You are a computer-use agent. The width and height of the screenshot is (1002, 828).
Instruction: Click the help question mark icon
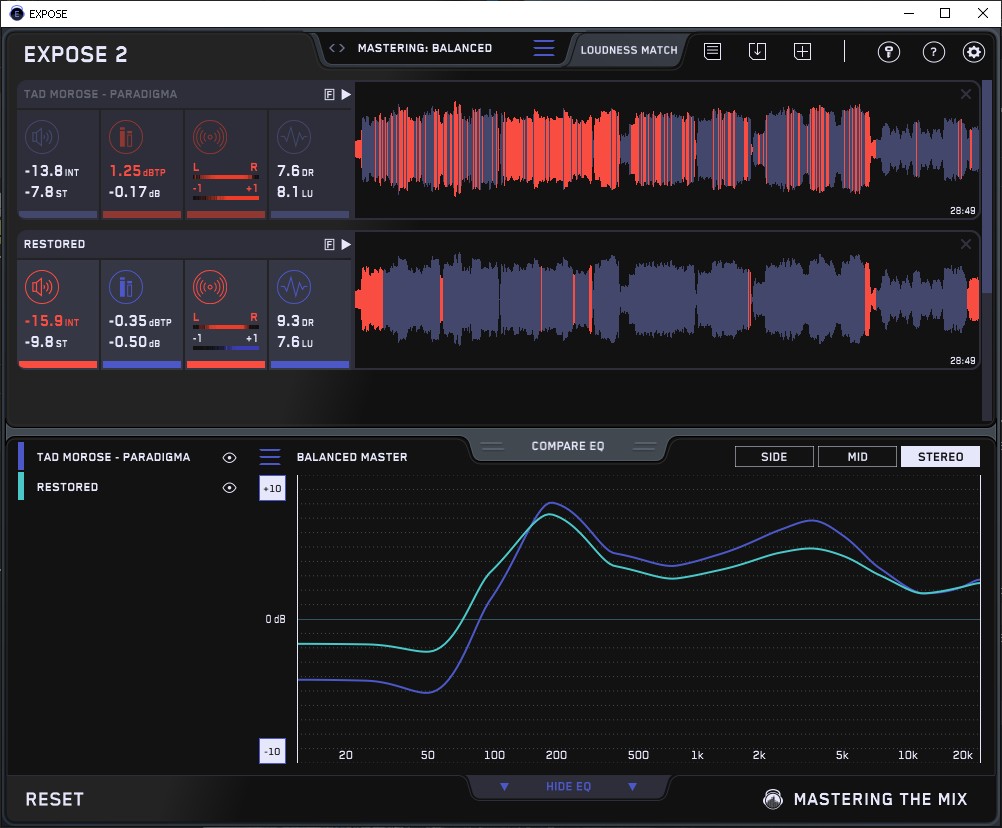[x=933, y=52]
